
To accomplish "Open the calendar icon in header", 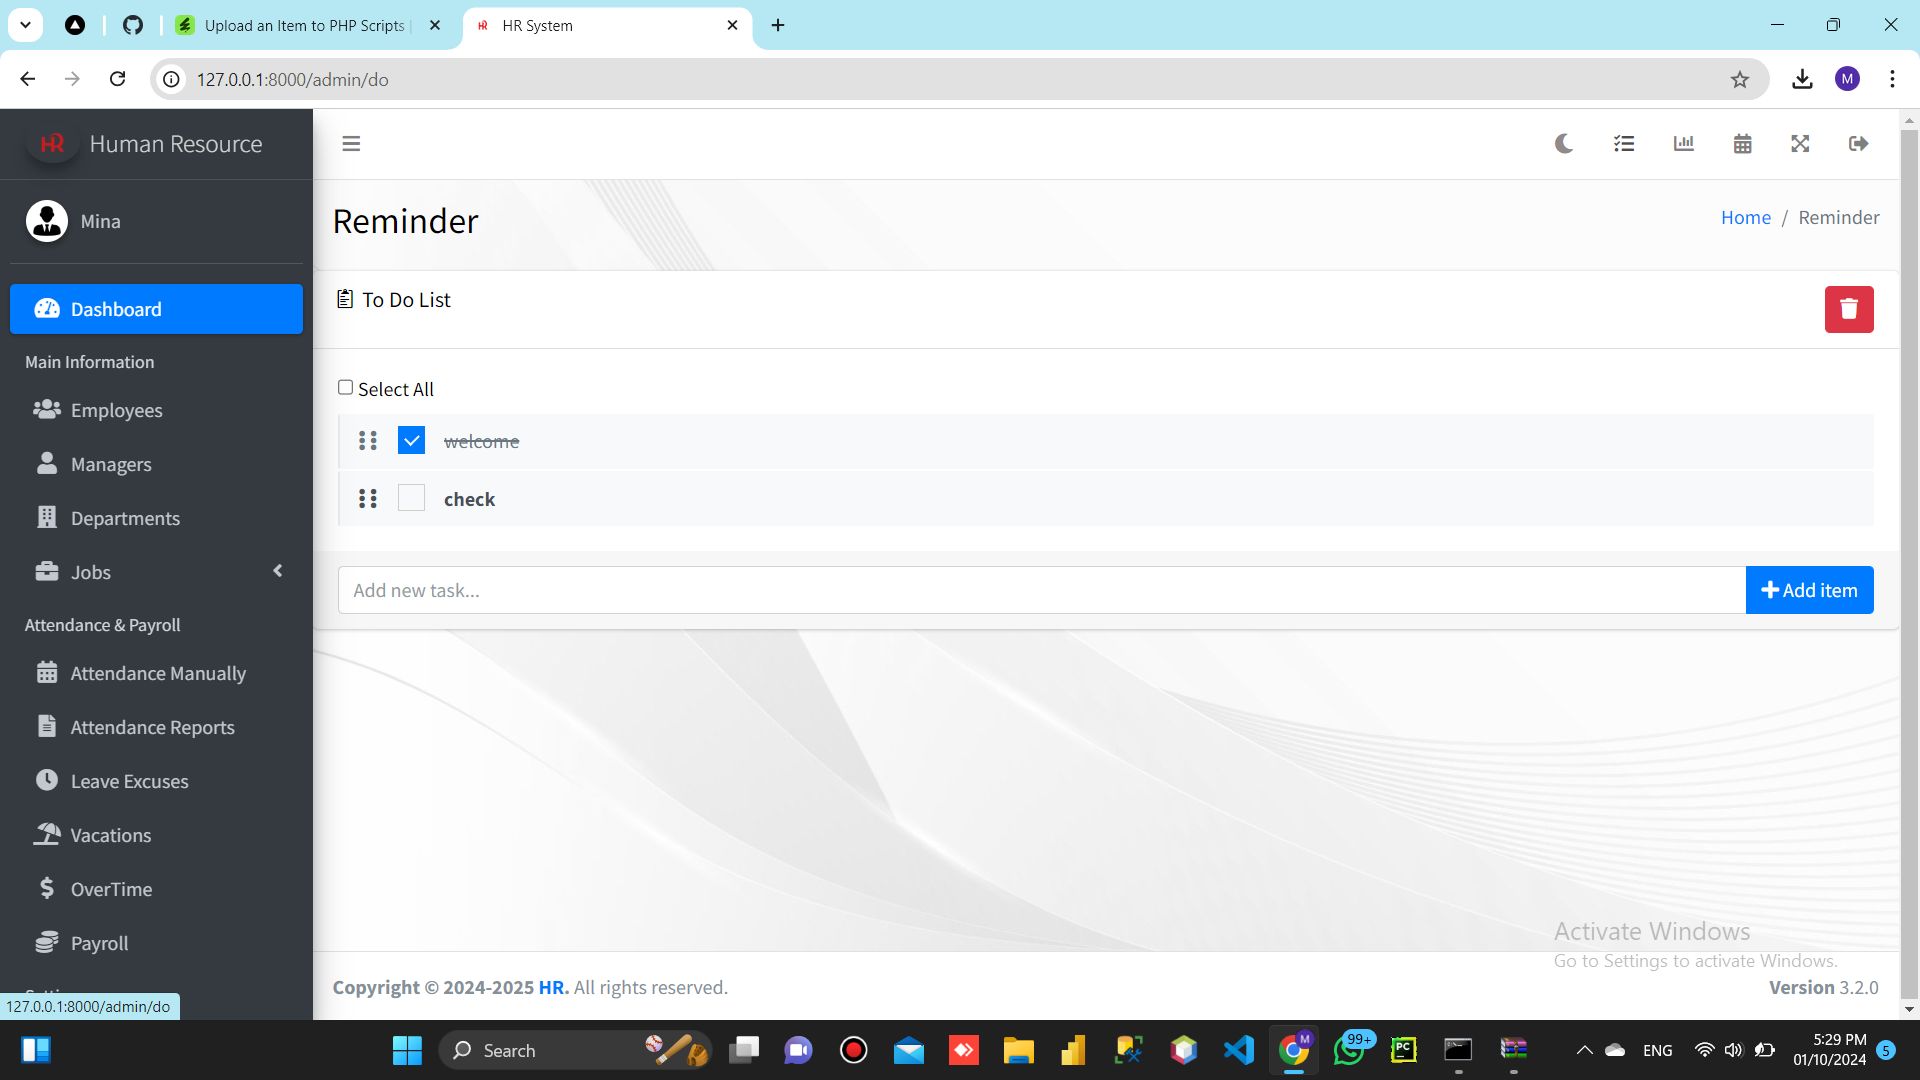I will (x=1742, y=144).
